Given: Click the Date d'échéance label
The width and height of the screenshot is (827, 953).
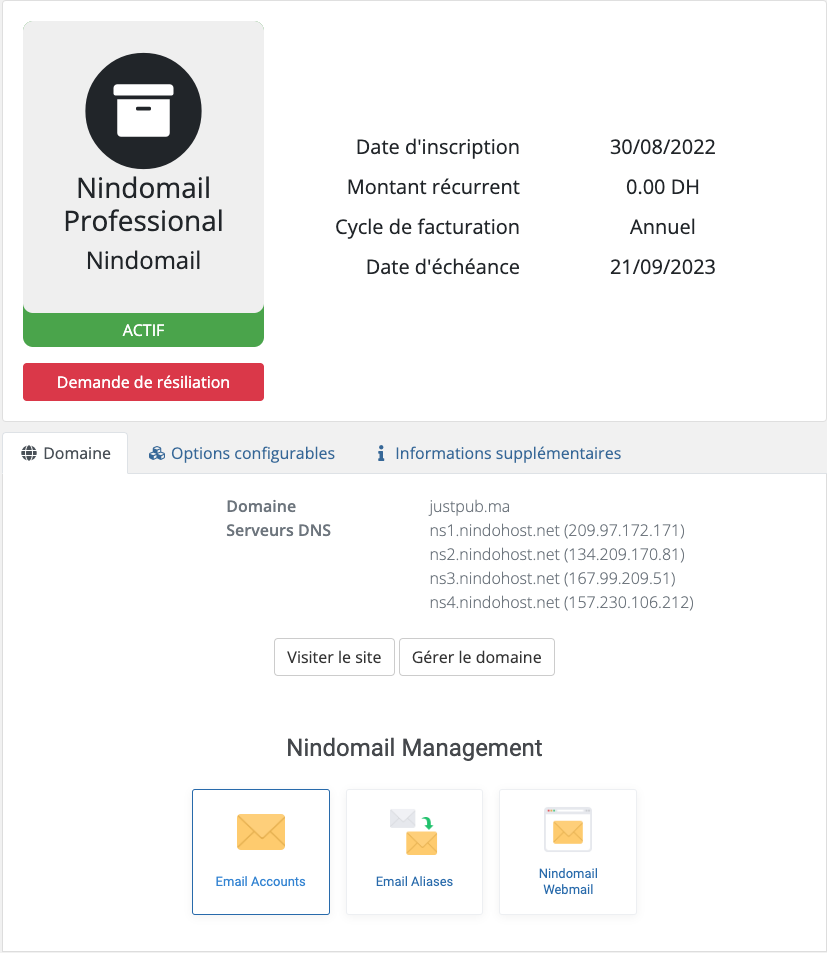Looking at the screenshot, I should pos(443,267).
